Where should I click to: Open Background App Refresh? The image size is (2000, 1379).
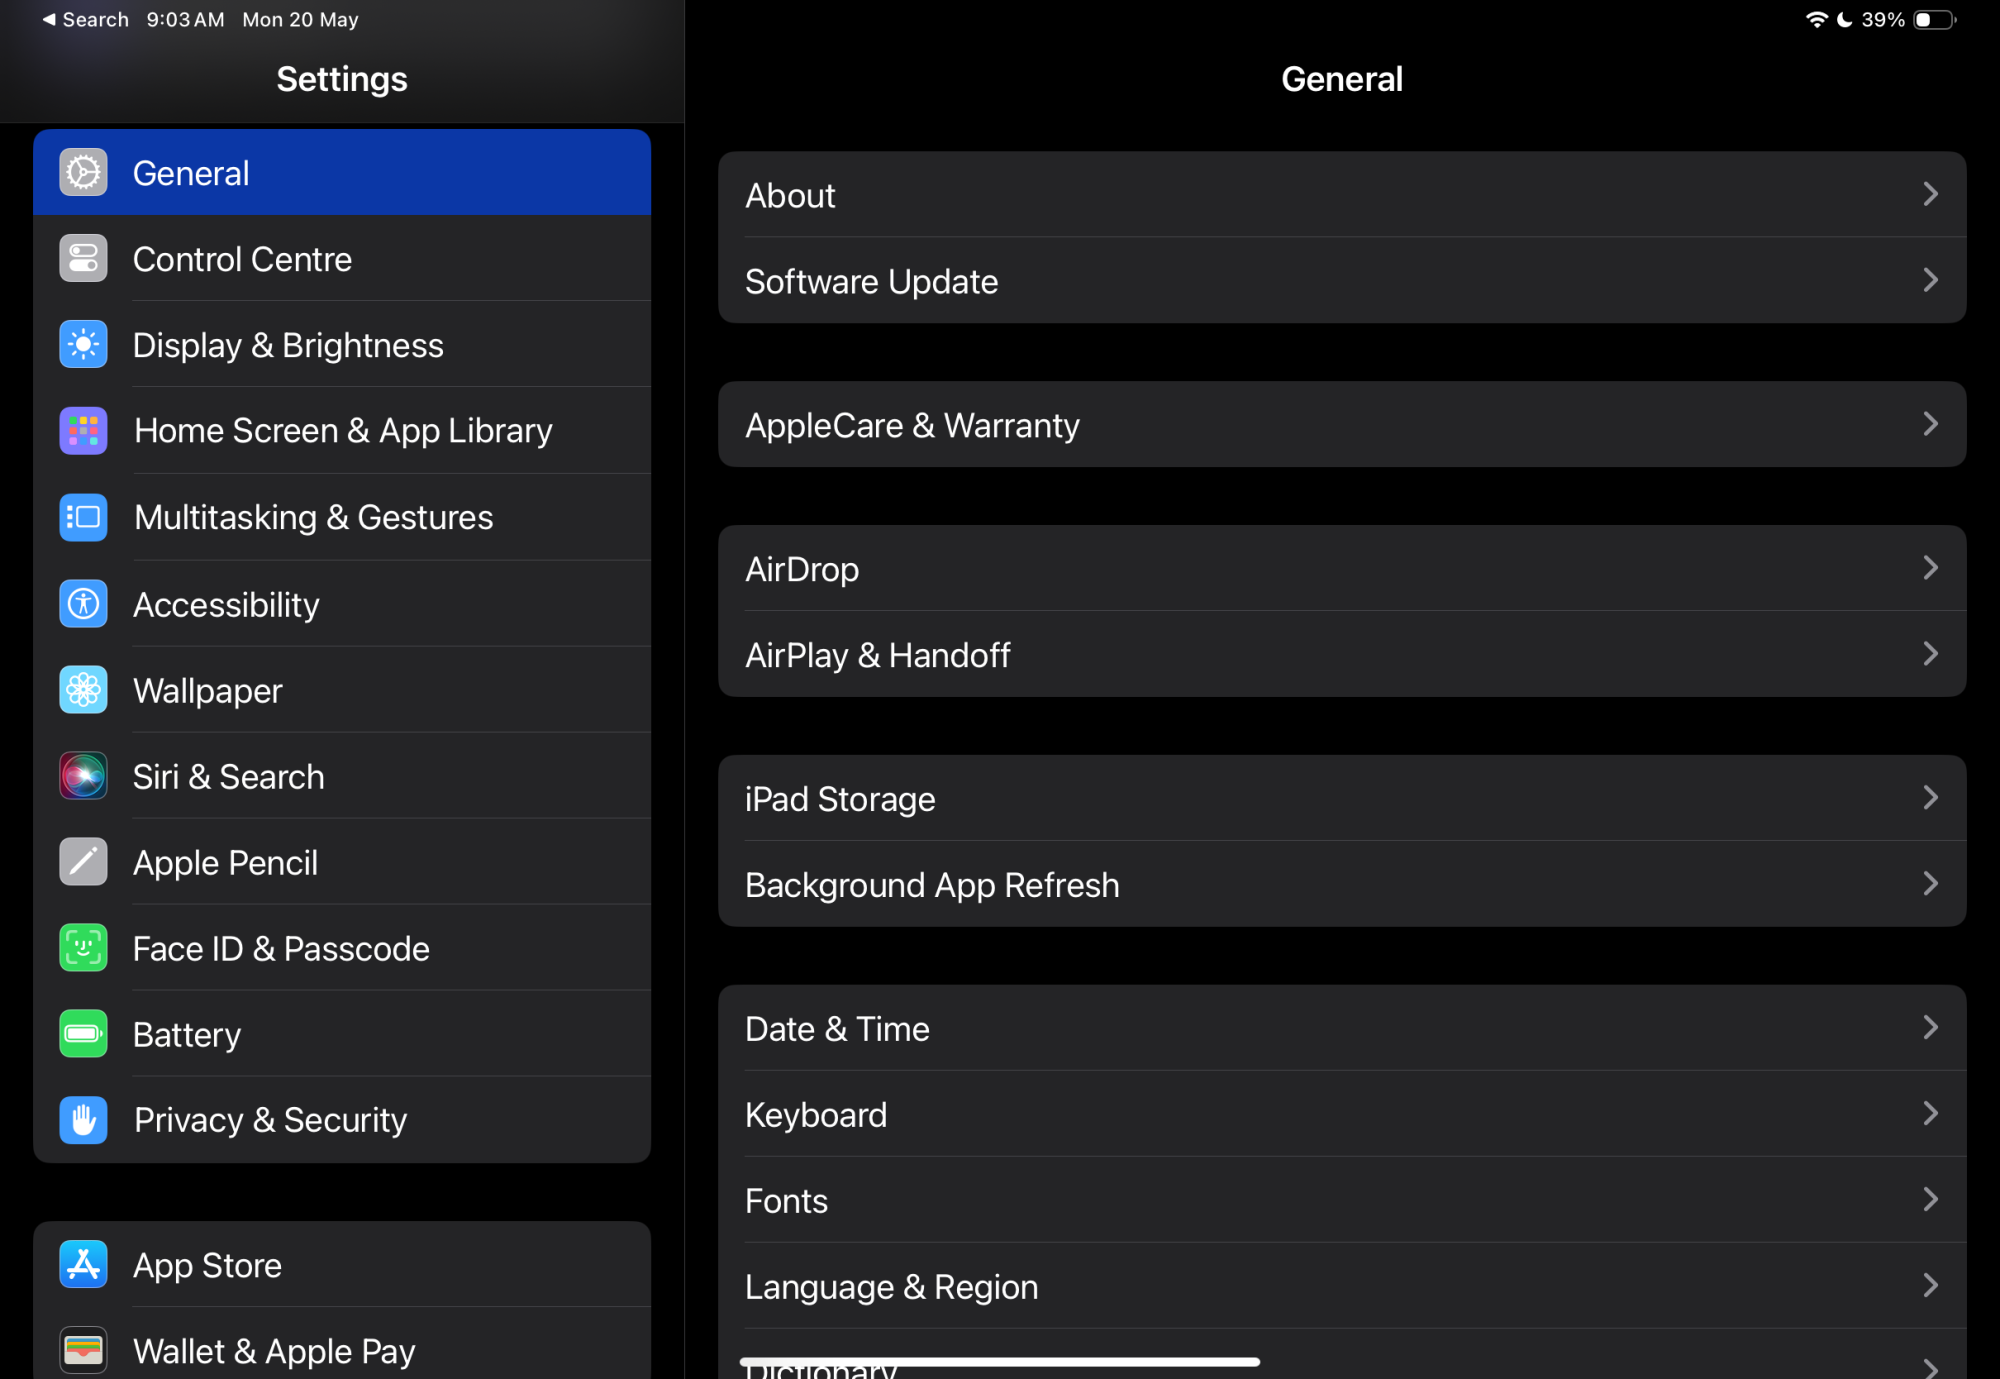1342,885
